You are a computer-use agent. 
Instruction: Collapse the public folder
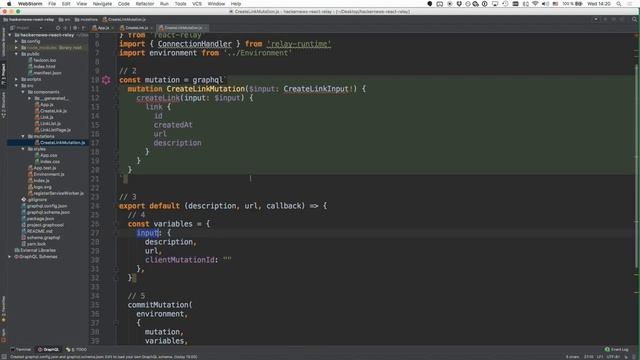click(16, 54)
